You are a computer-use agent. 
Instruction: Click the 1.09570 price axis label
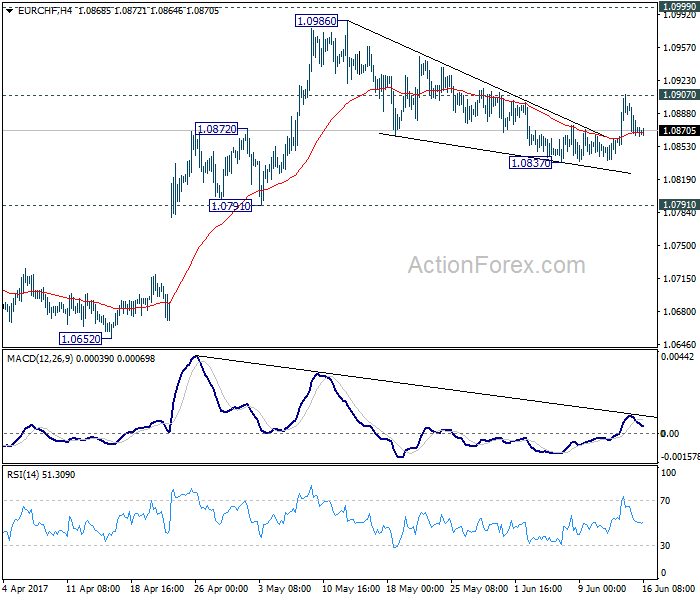679,47
